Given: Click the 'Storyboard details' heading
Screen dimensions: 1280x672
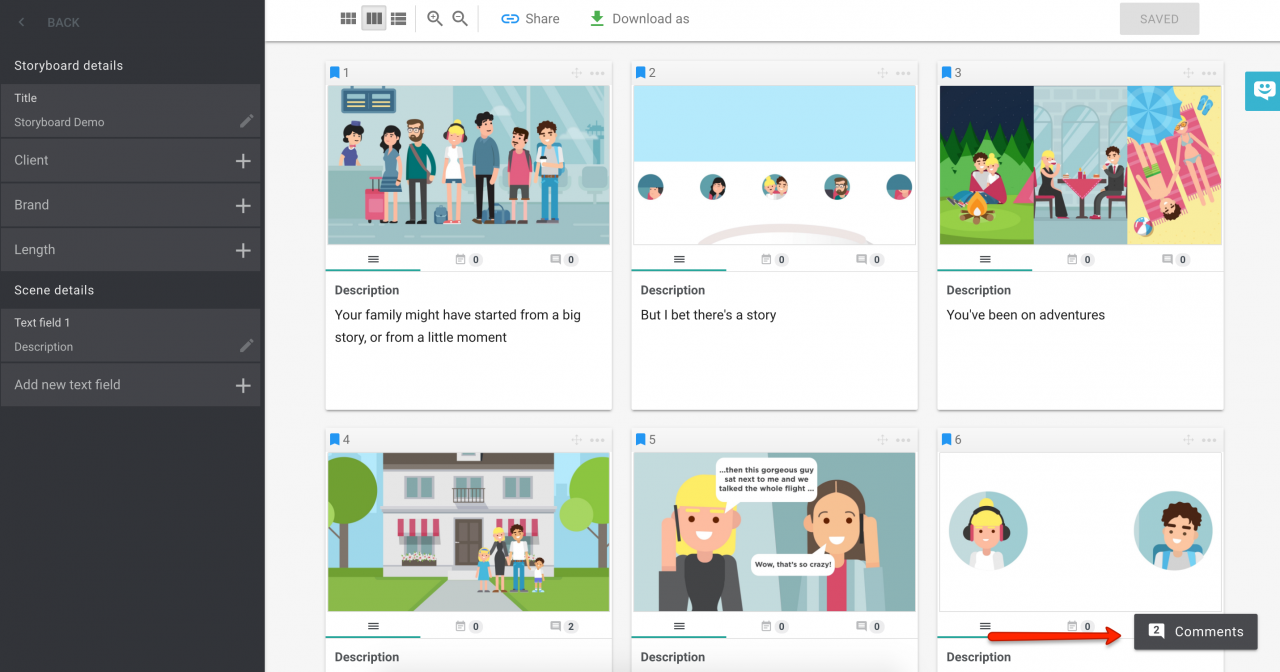Looking at the screenshot, I should pos(69,65).
